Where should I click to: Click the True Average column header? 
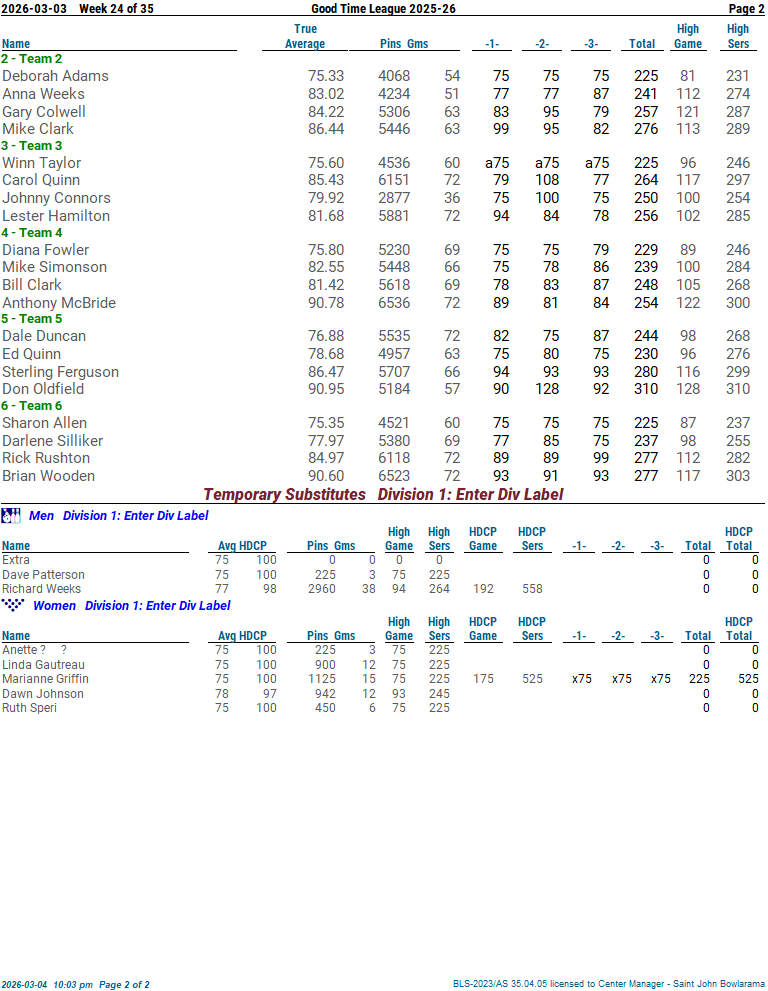pyautogui.click(x=305, y=36)
